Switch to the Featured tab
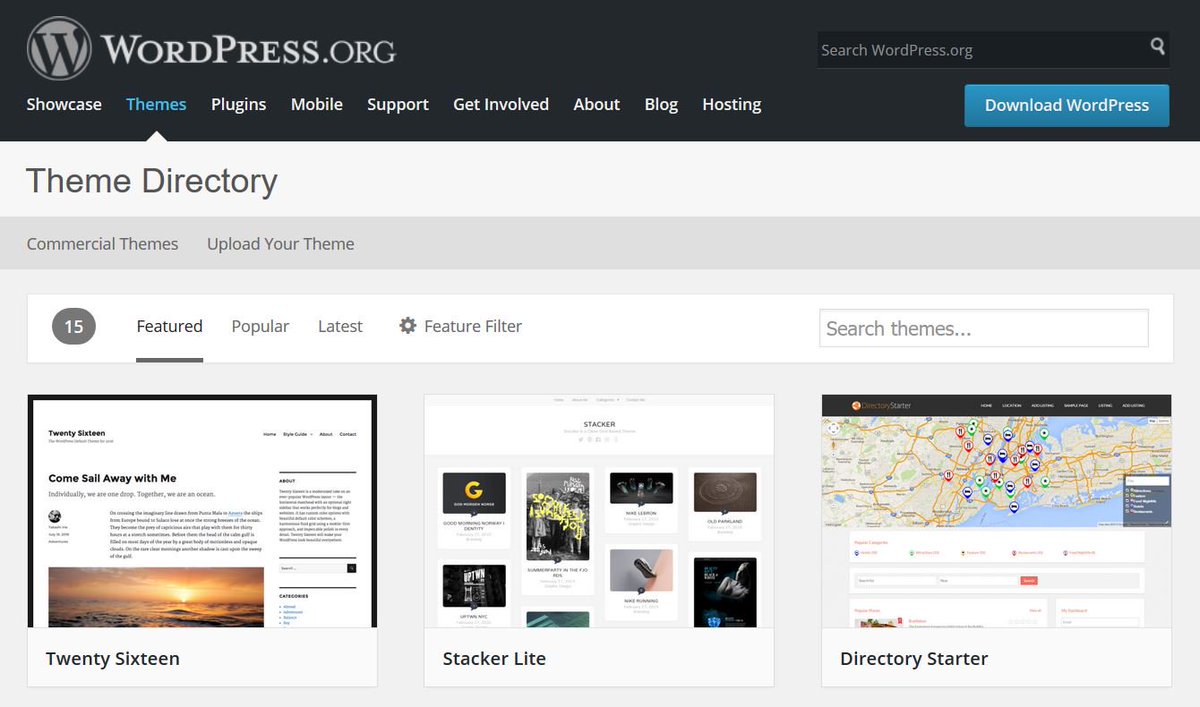 170,326
